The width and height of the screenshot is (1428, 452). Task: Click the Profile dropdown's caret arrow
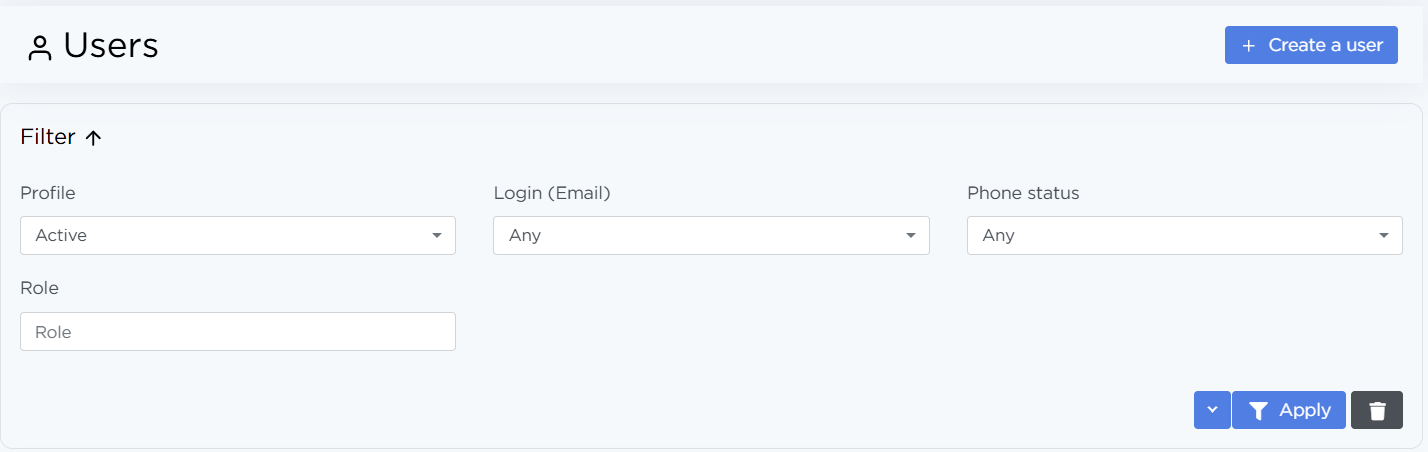coord(437,236)
